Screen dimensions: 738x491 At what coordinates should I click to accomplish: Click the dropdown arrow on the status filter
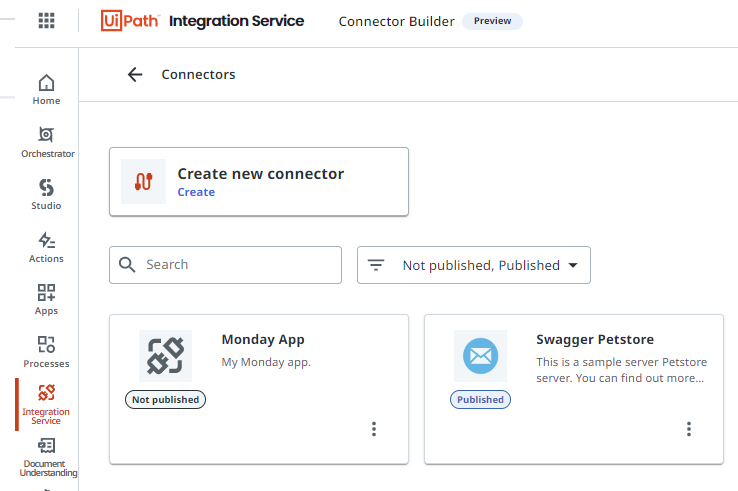tap(573, 266)
